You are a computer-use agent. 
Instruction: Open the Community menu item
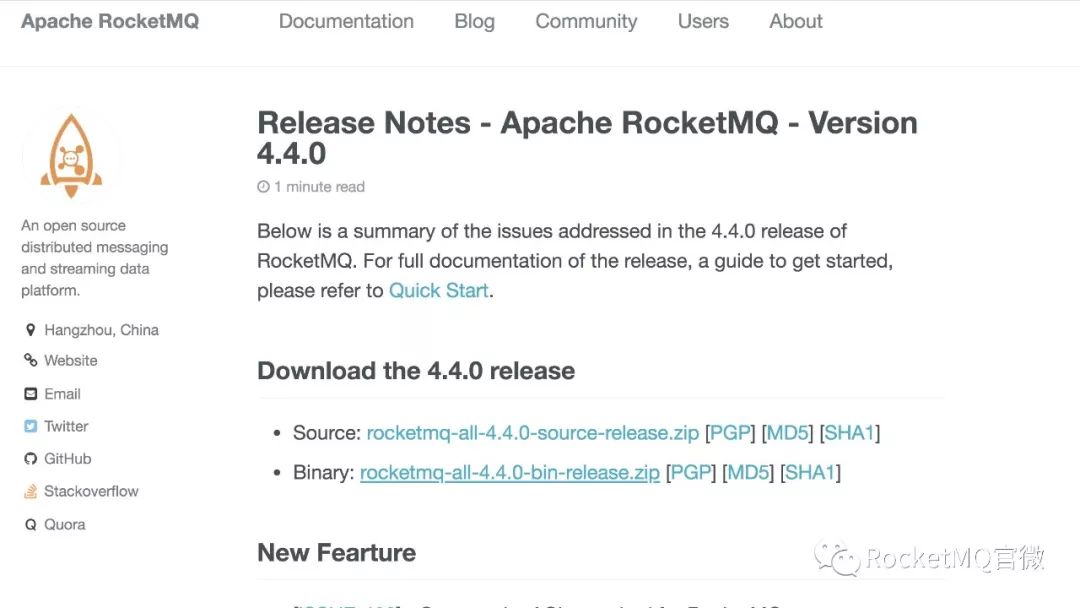586,21
